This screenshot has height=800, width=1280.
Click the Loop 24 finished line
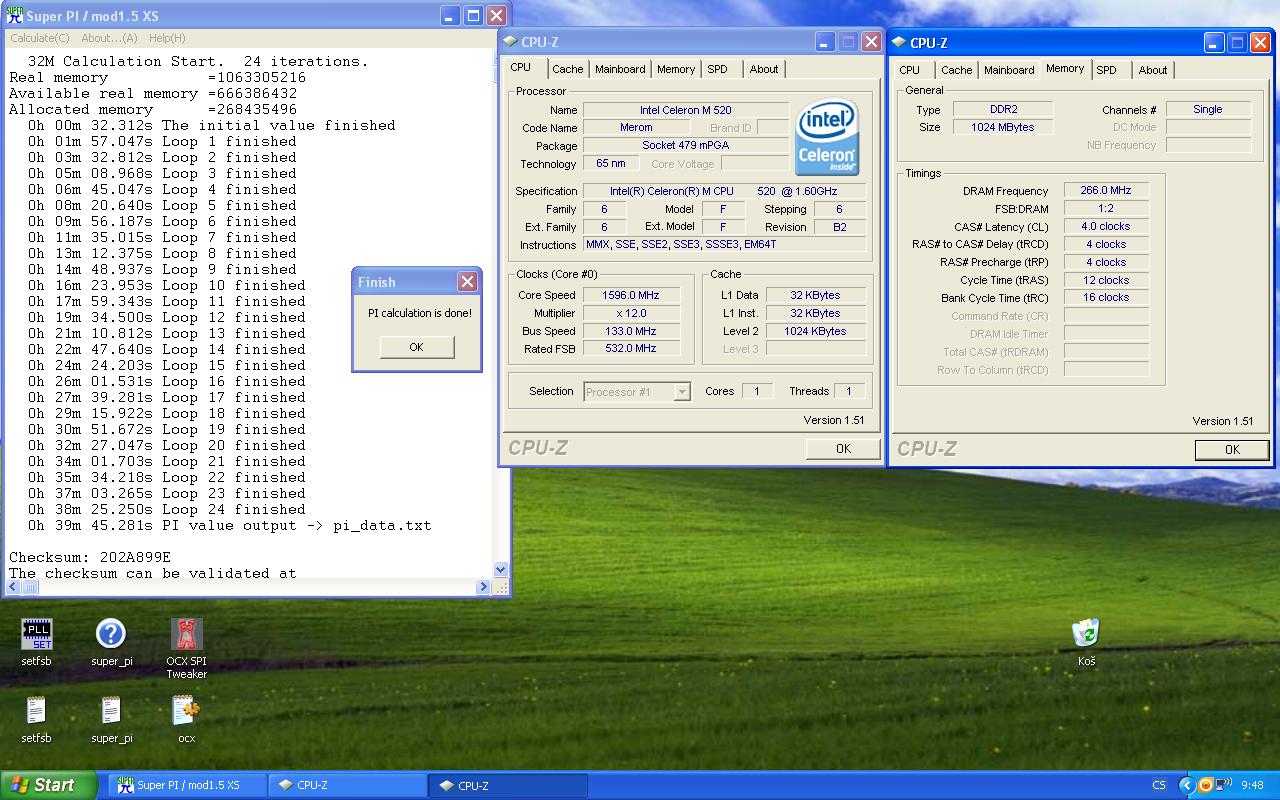point(166,509)
